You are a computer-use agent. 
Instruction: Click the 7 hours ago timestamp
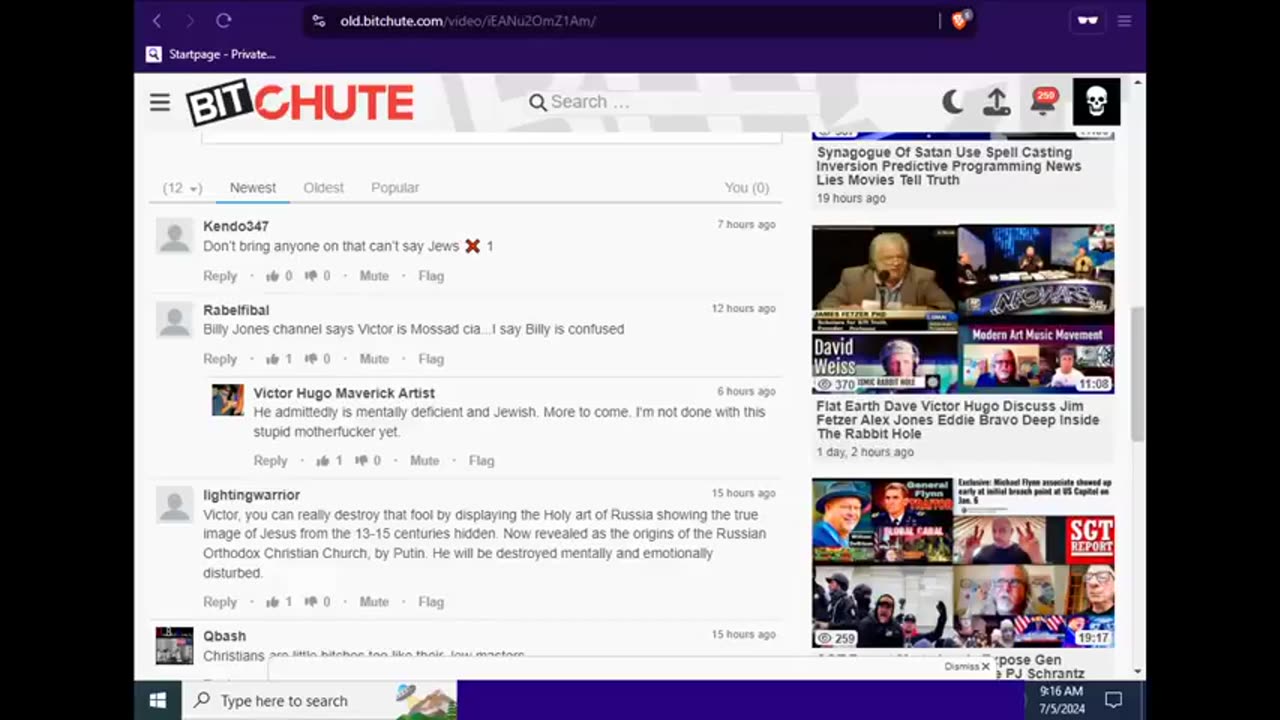point(746,225)
